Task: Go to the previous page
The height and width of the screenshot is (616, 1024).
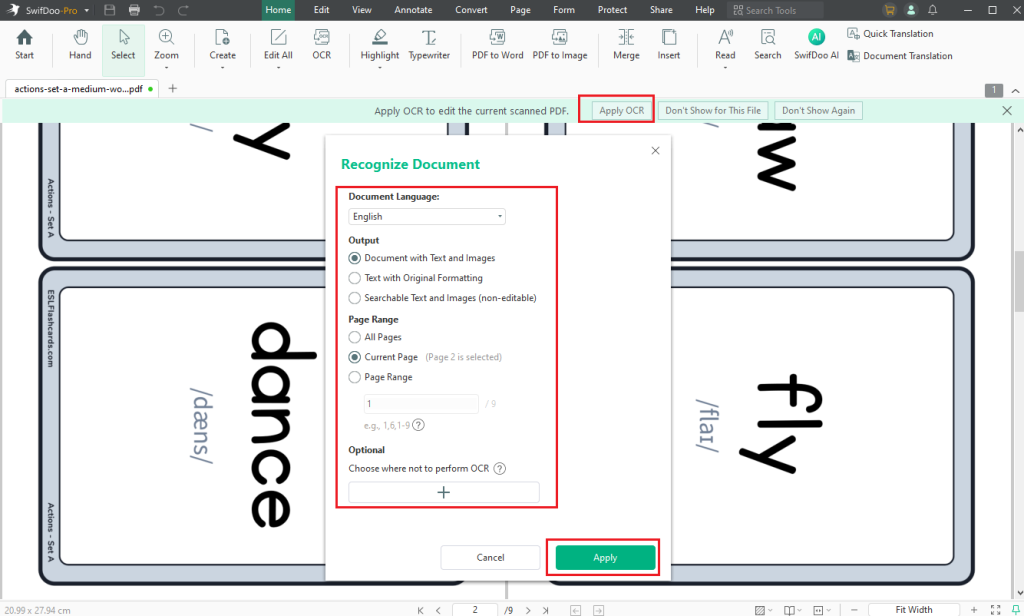Action: click(x=438, y=610)
